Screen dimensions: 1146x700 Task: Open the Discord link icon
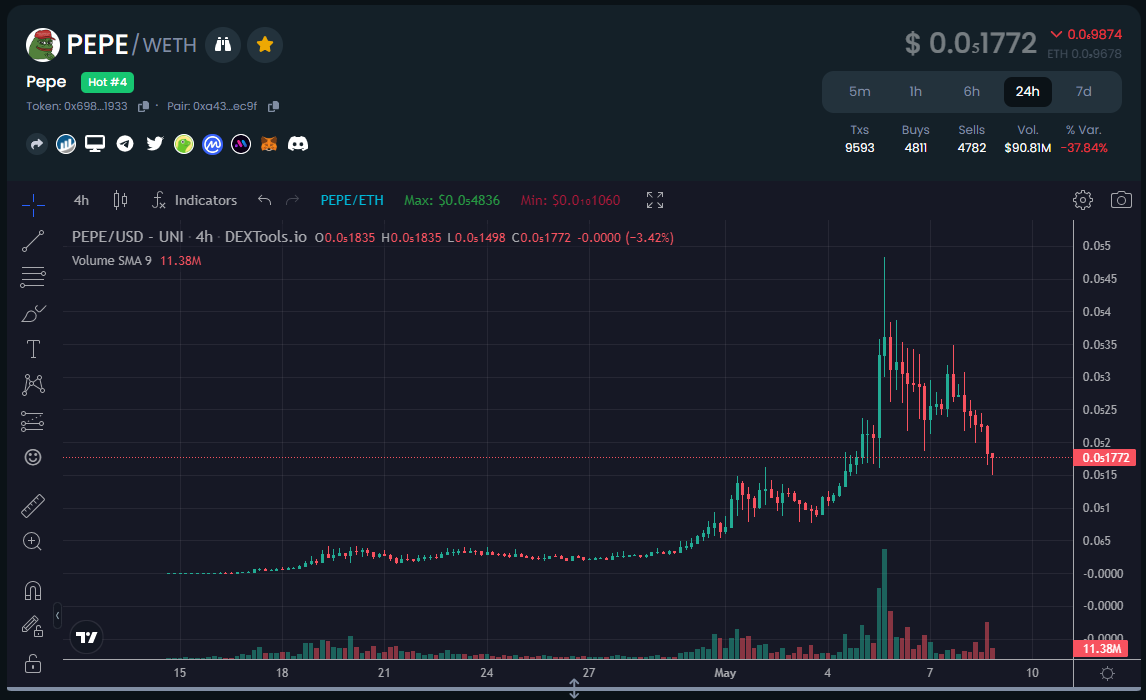[297, 144]
